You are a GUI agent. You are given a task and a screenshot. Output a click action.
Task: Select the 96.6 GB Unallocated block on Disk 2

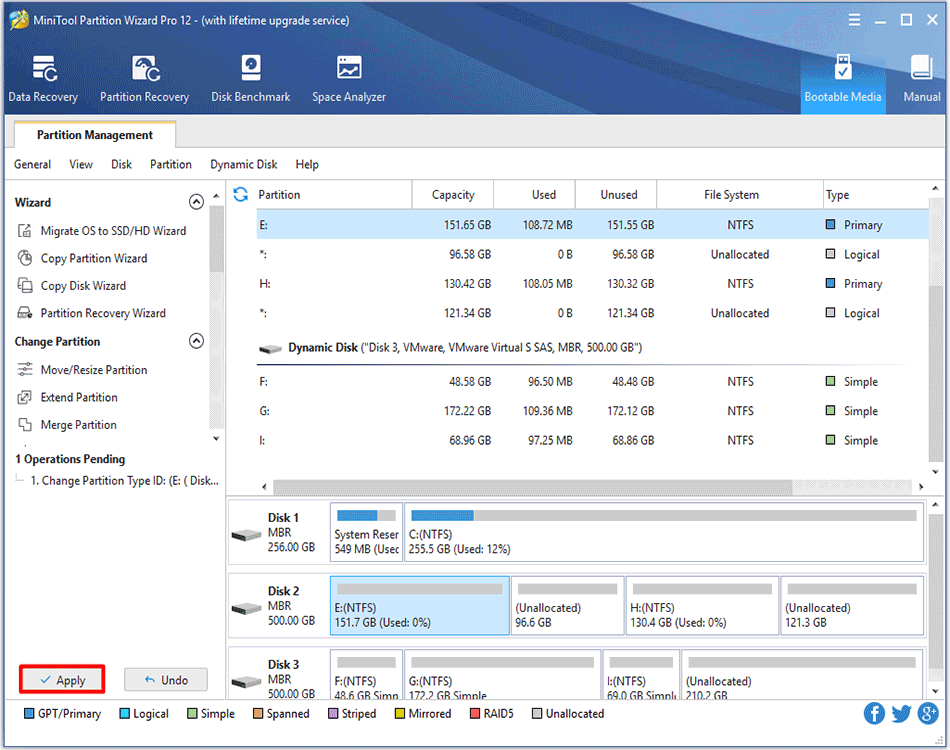[x=568, y=606]
